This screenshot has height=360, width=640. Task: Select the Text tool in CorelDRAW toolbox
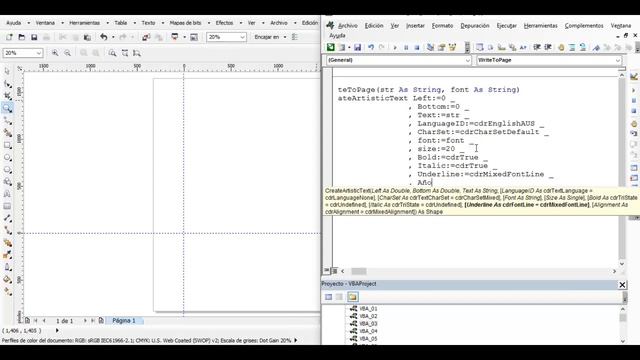click(7, 194)
